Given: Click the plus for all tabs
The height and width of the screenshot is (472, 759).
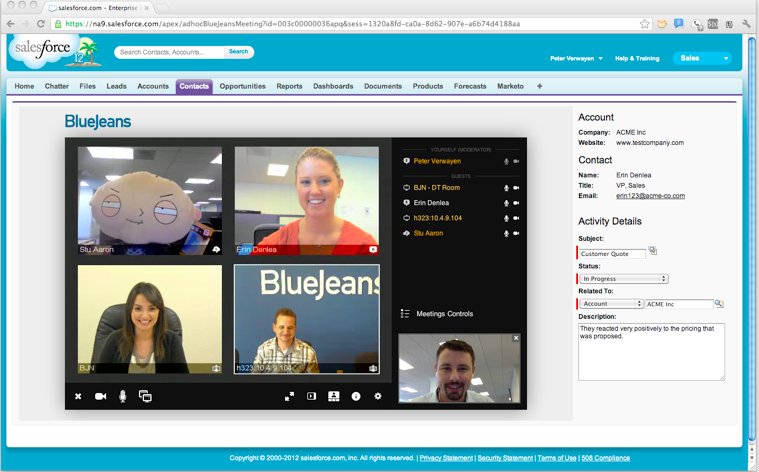Looking at the screenshot, I should [x=539, y=86].
